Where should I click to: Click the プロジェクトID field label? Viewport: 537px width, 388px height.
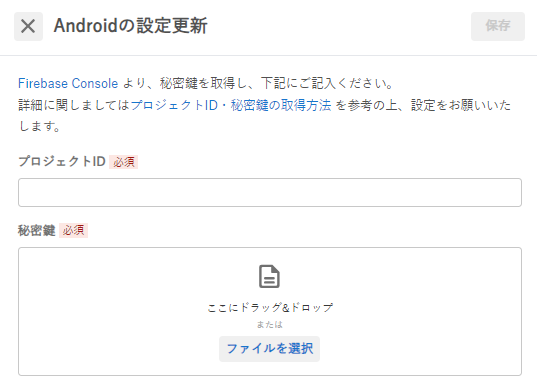coord(62,161)
